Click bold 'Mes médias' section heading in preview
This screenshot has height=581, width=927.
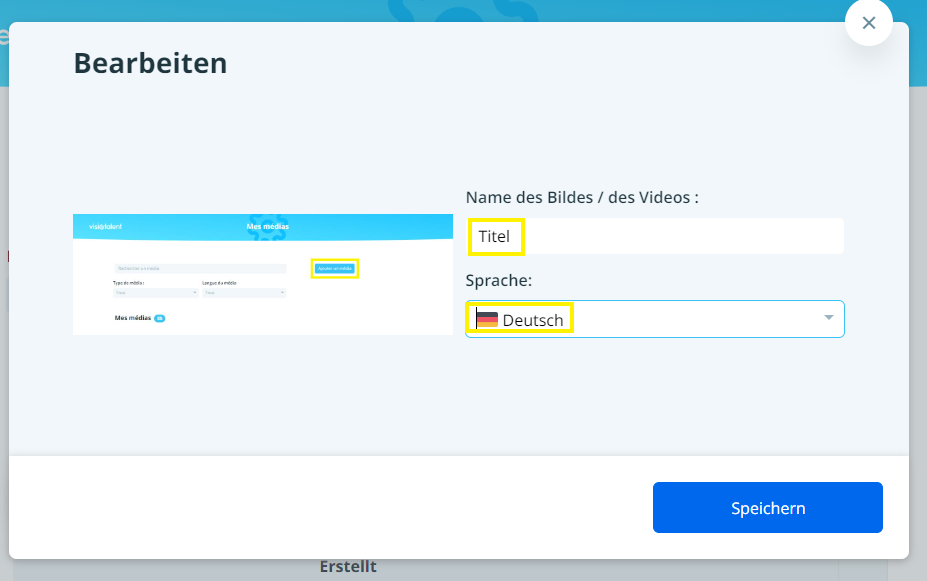tap(133, 318)
